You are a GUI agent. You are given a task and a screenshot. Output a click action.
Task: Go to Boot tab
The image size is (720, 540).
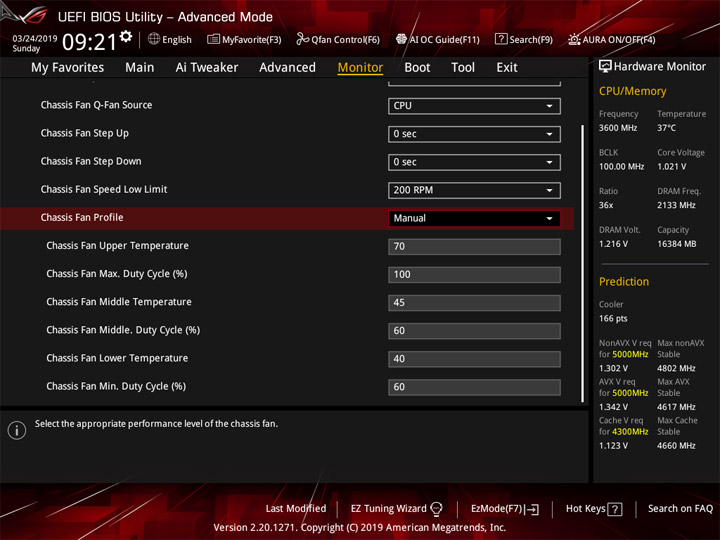(x=417, y=68)
